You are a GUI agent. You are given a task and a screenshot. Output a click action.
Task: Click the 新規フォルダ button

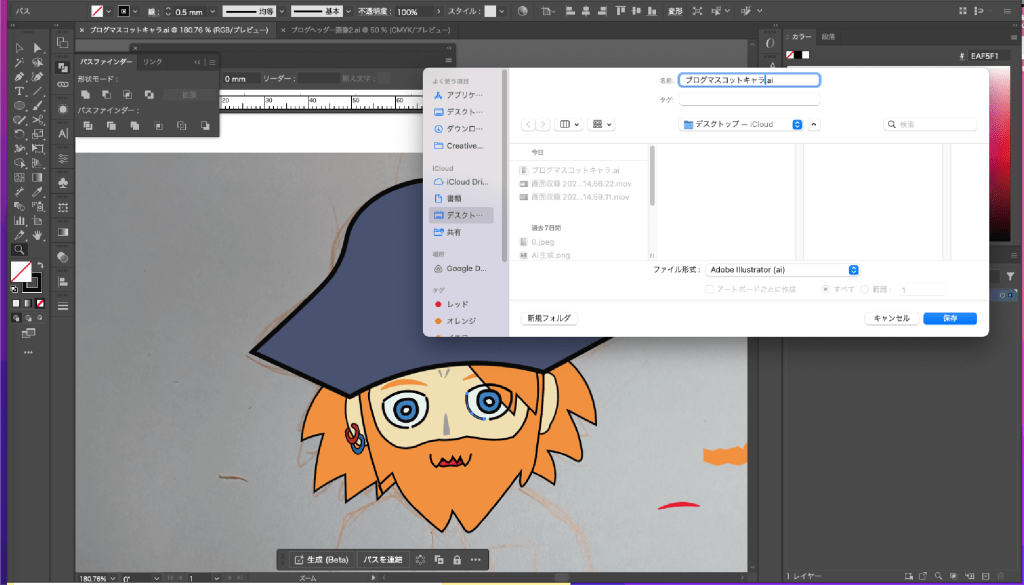(x=549, y=318)
